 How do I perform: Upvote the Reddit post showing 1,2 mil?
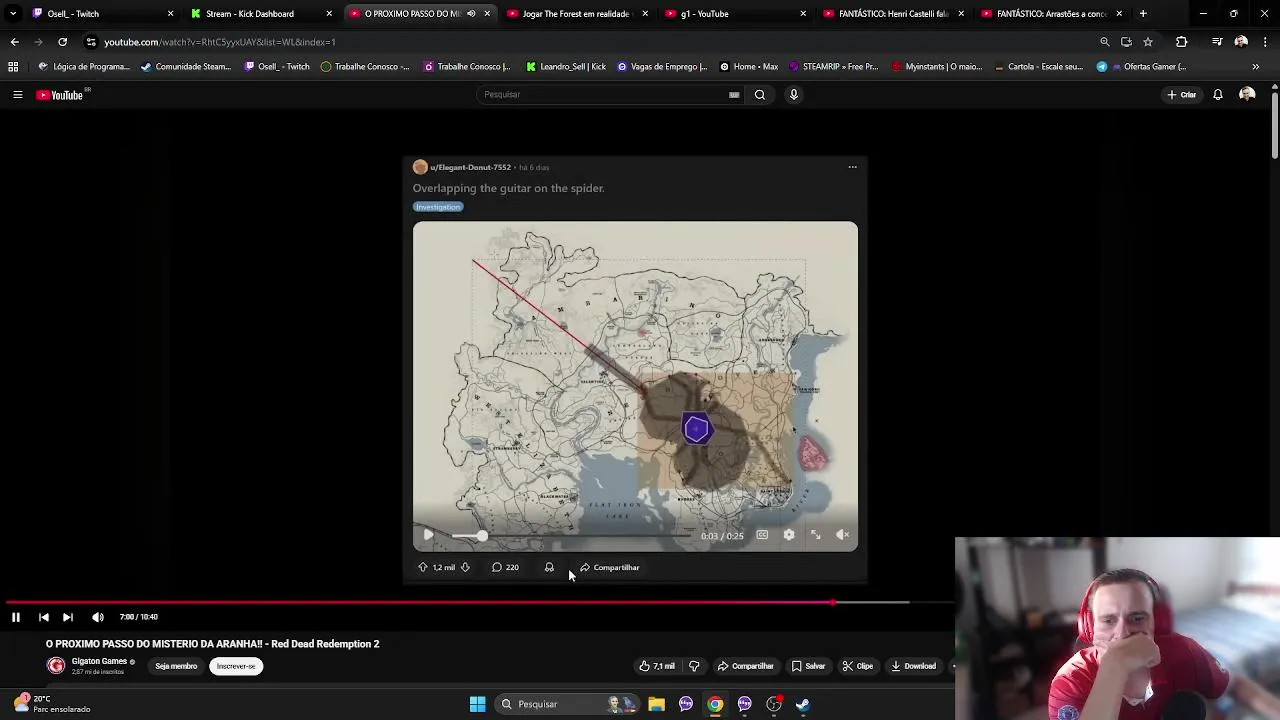point(423,567)
